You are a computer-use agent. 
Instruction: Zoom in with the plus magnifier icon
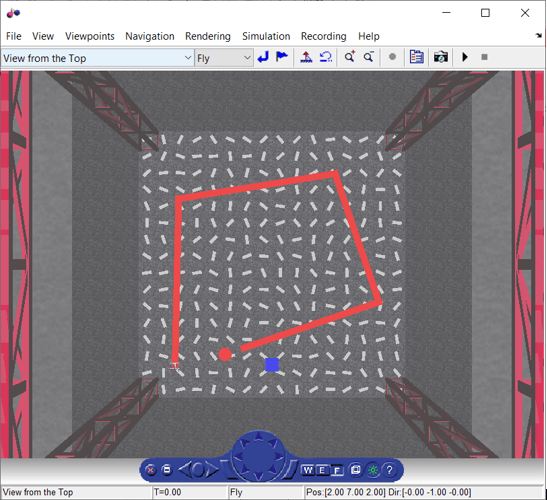350,57
